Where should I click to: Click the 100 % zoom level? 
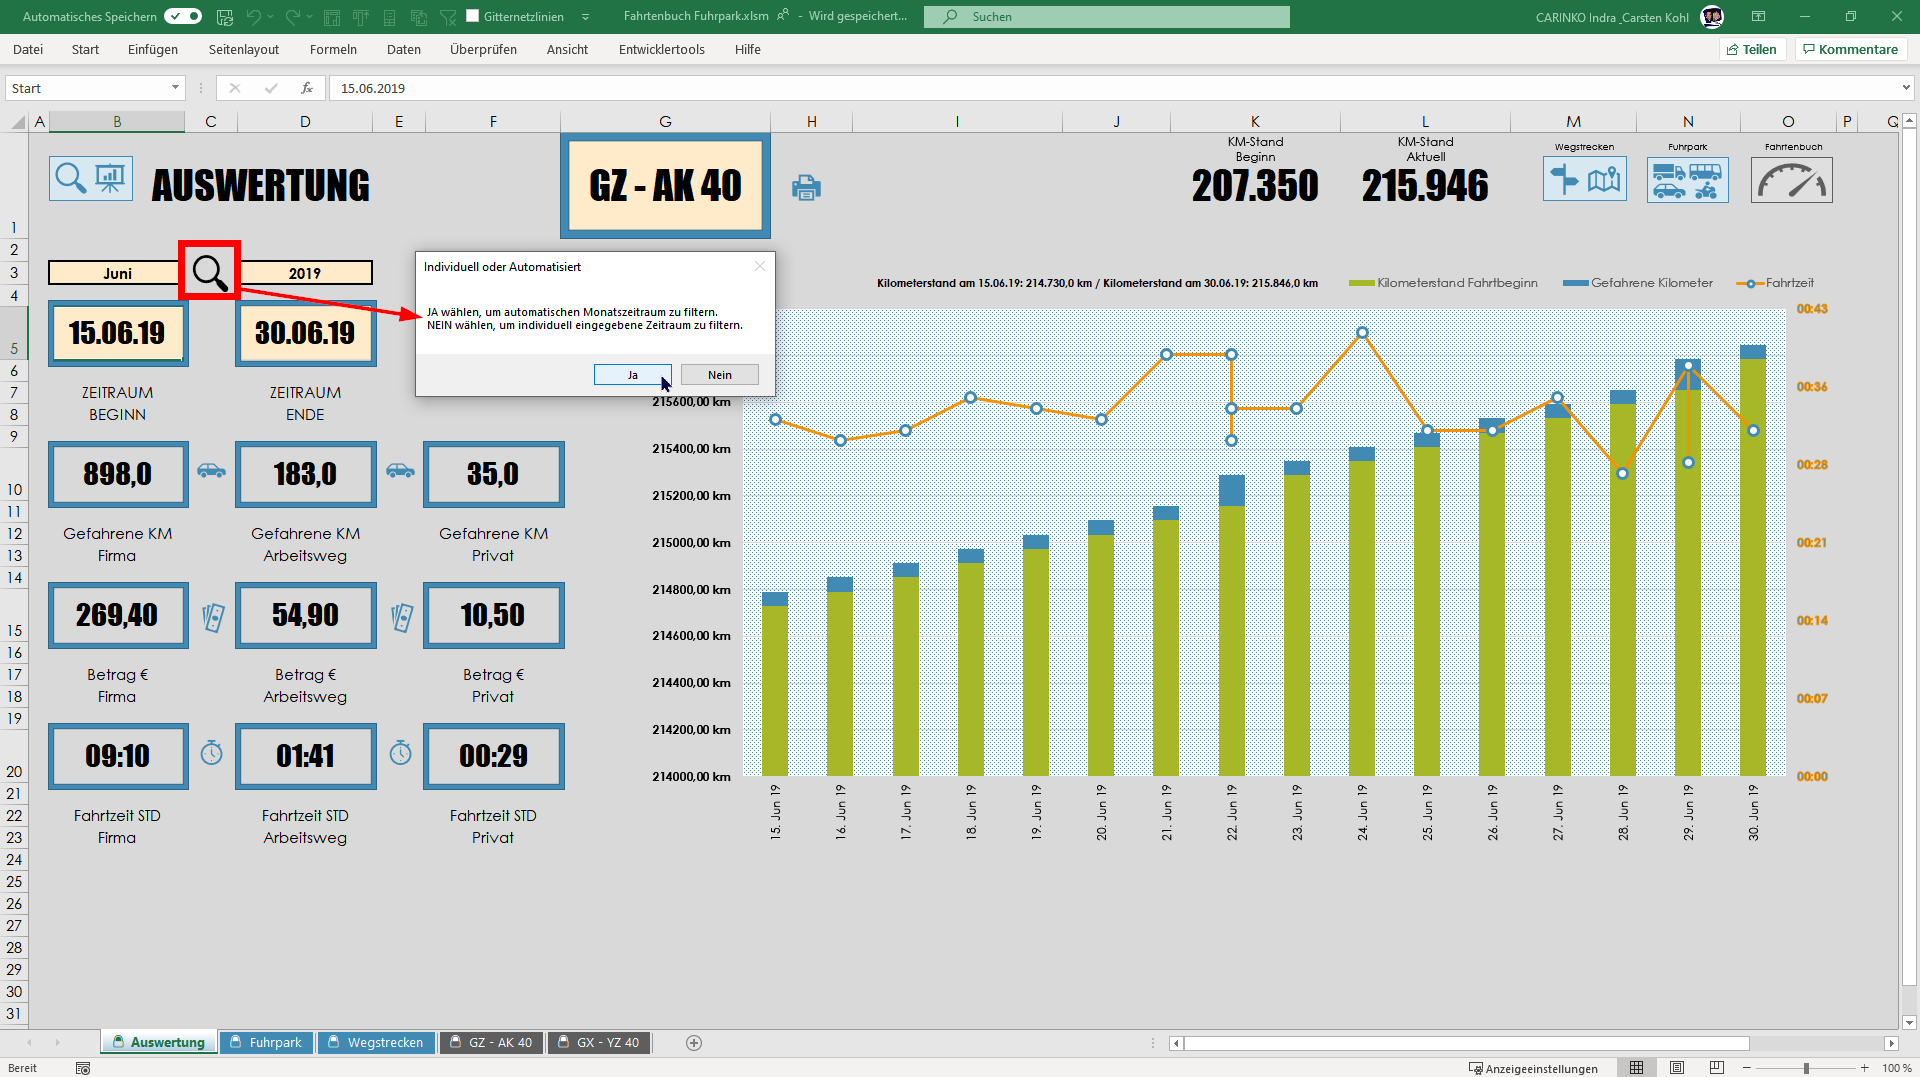click(1896, 1068)
